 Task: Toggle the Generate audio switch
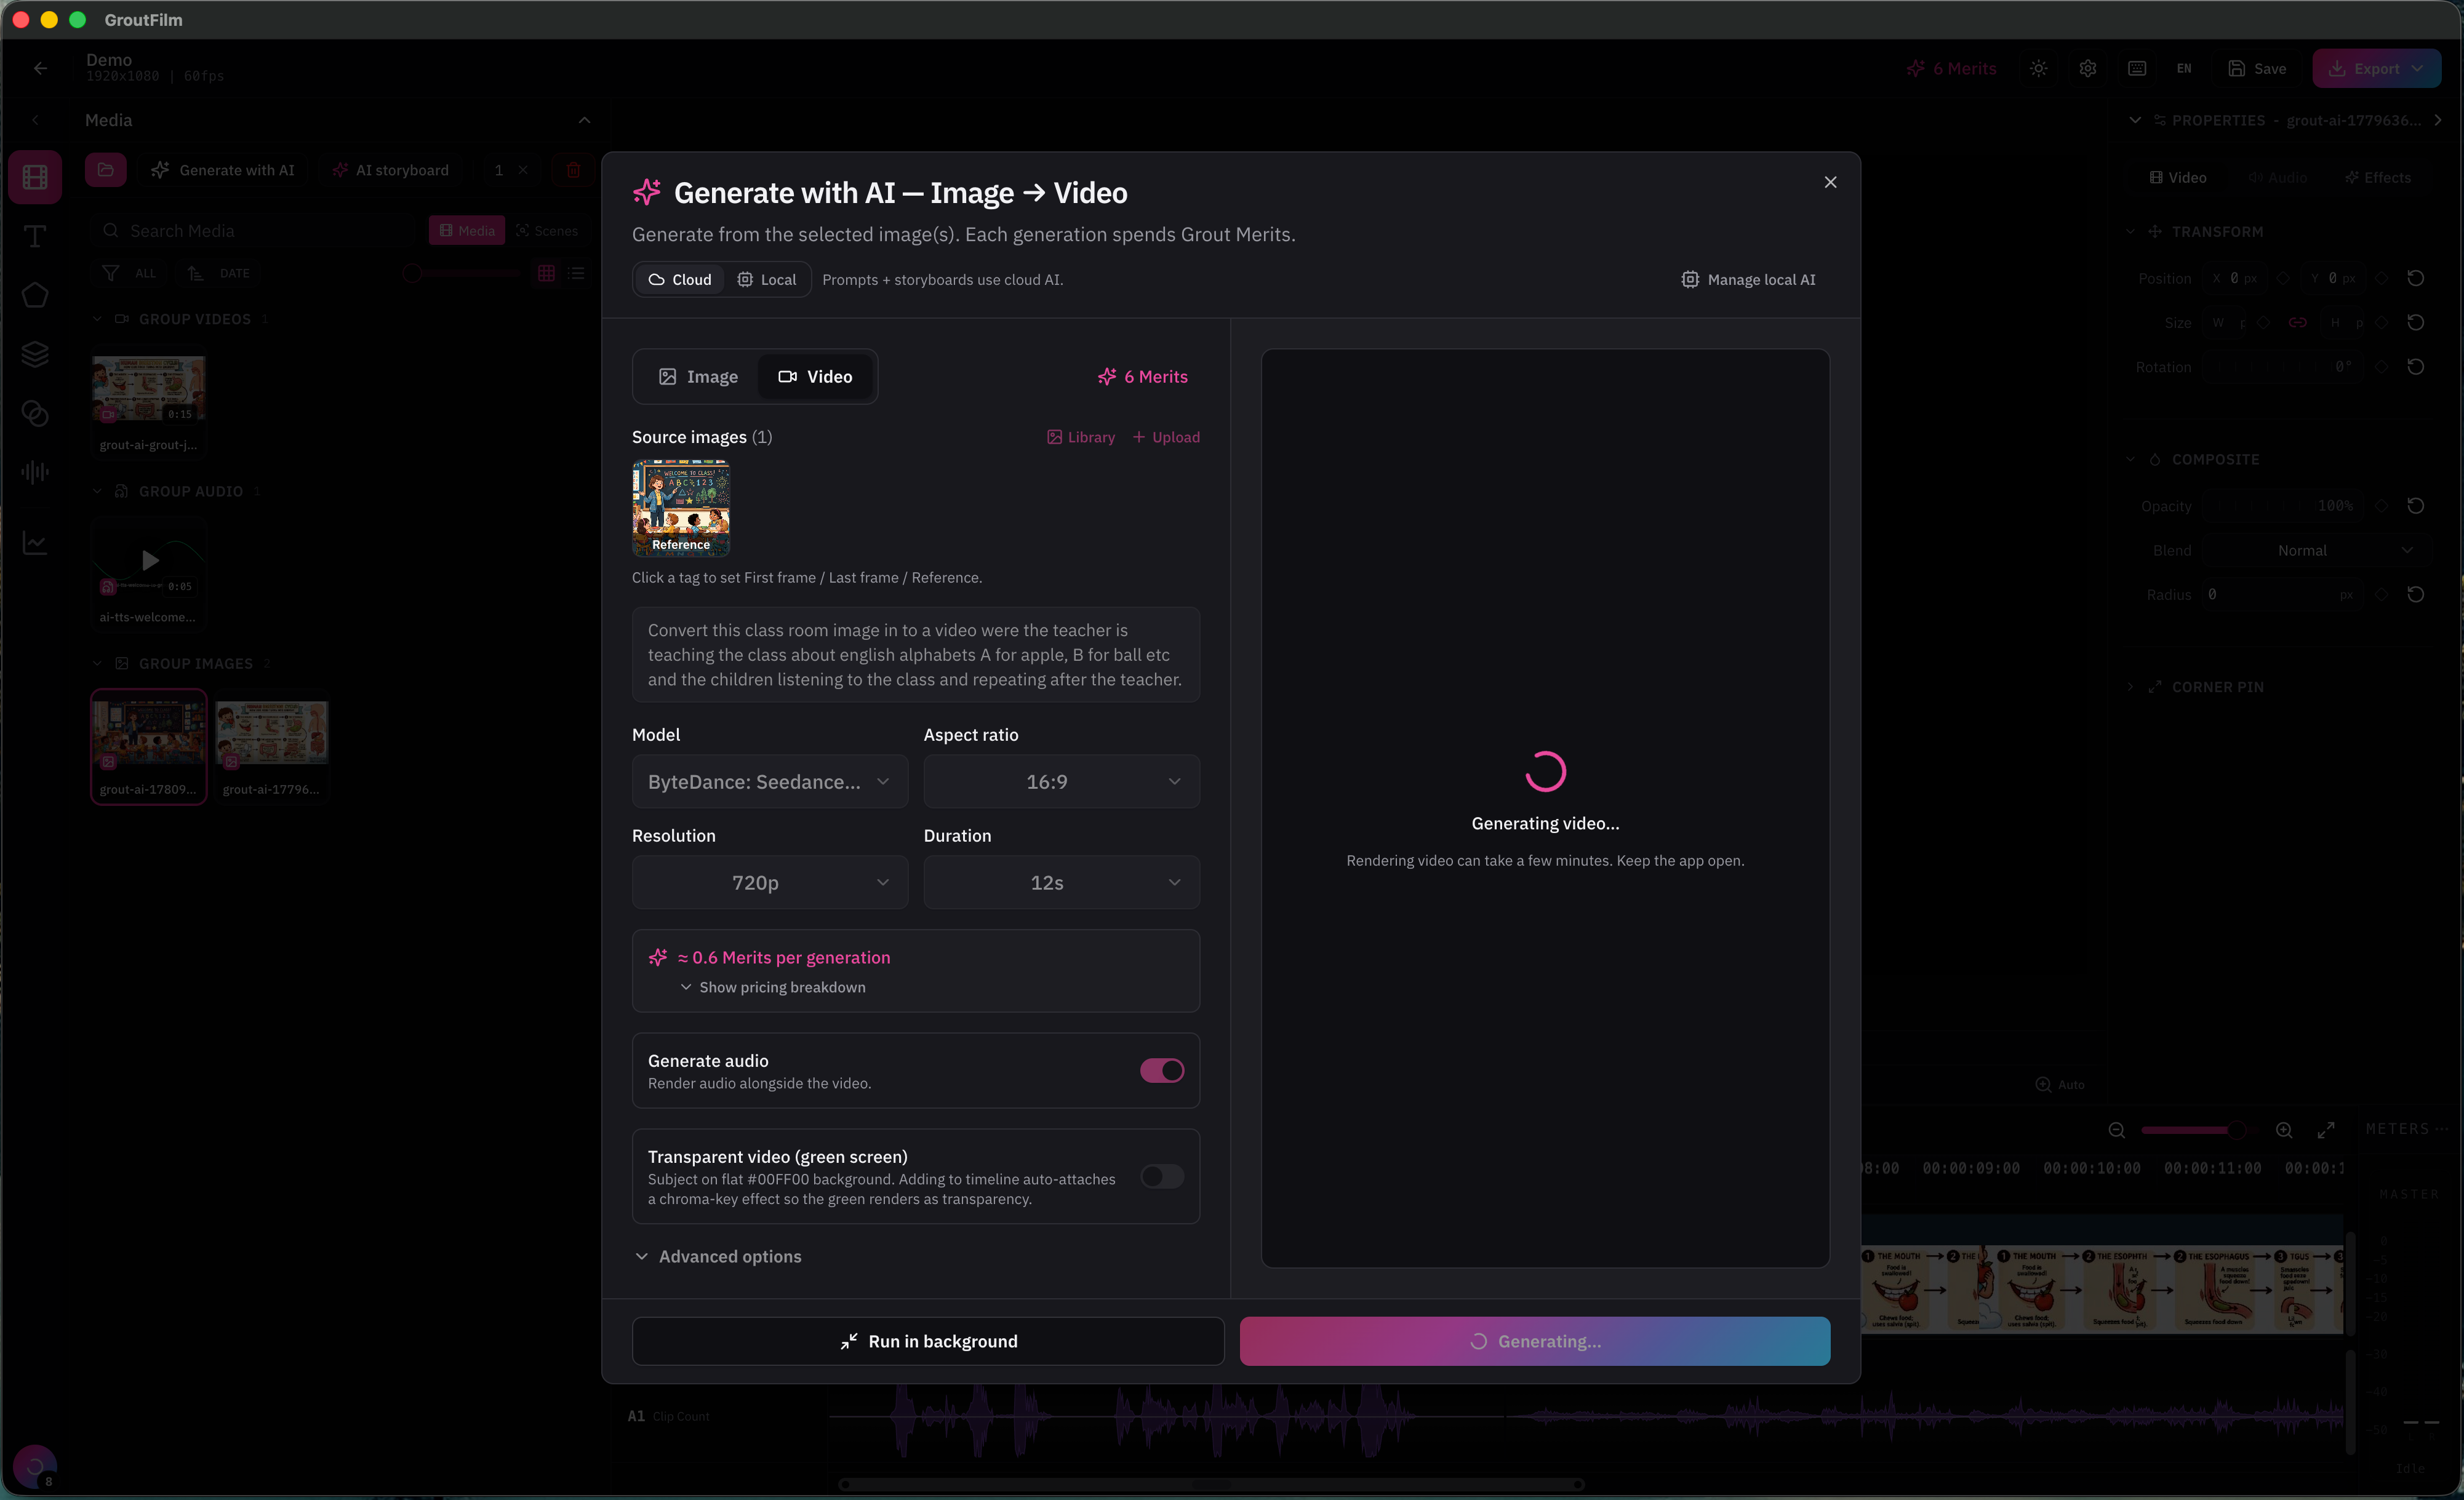pos(1162,1070)
